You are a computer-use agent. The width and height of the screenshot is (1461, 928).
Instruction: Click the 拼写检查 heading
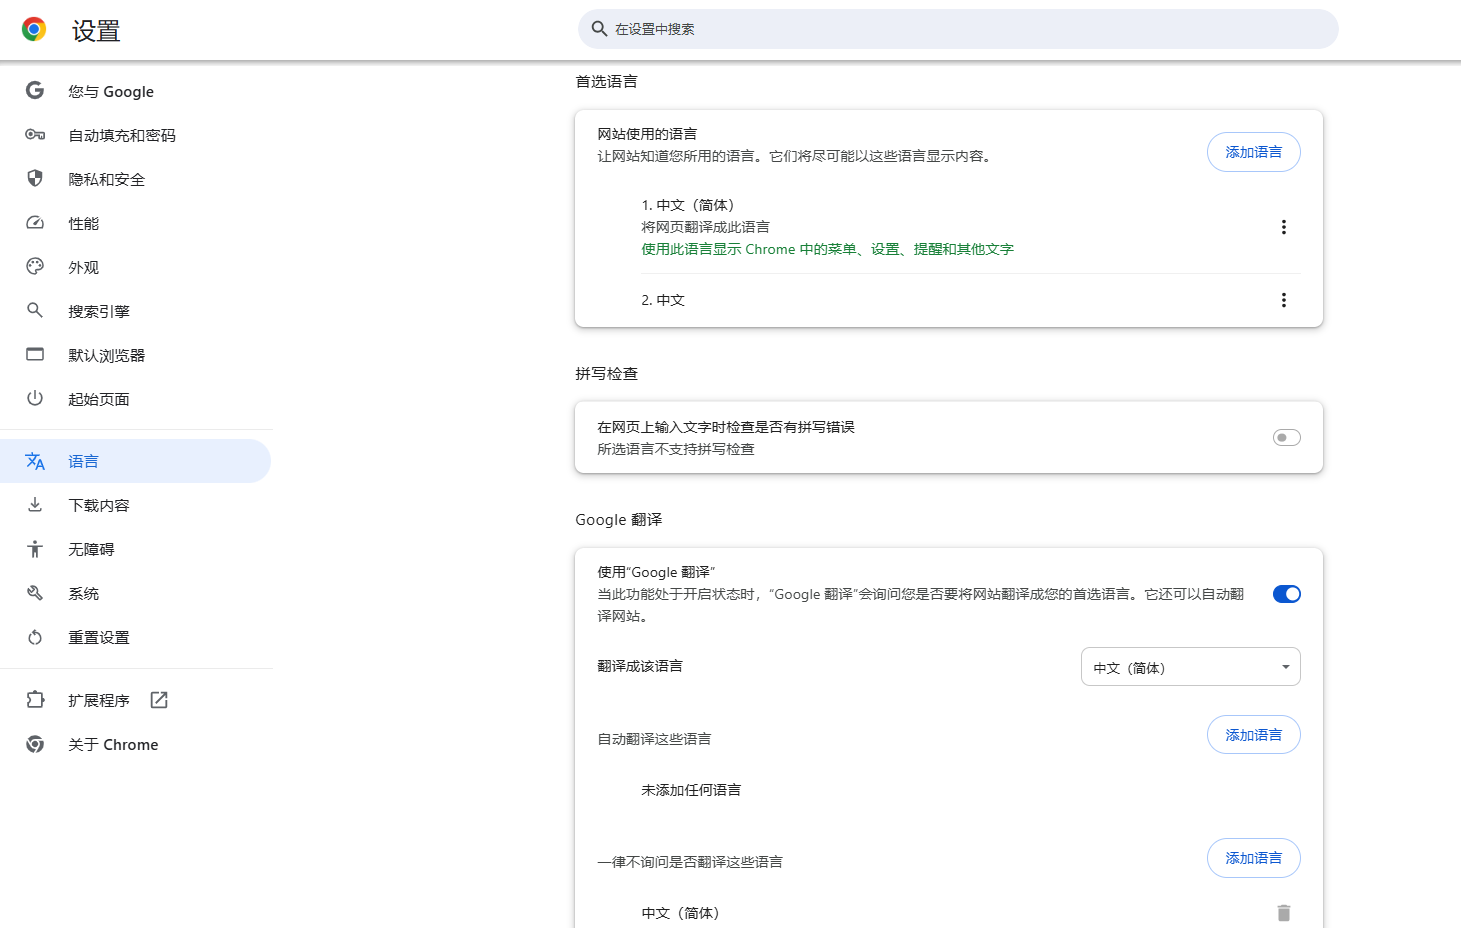coord(606,373)
